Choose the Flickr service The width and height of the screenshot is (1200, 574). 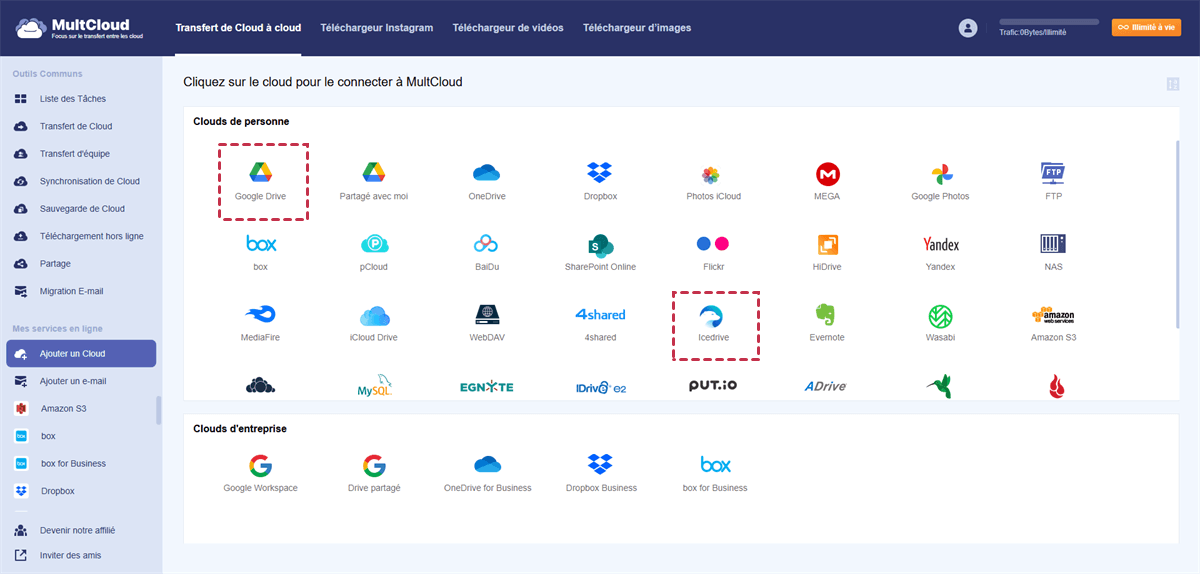pos(713,252)
